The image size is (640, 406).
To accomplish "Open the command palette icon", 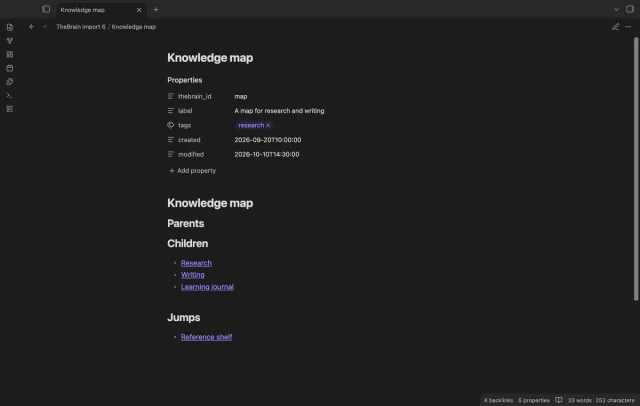I will (x=10, y=95).
